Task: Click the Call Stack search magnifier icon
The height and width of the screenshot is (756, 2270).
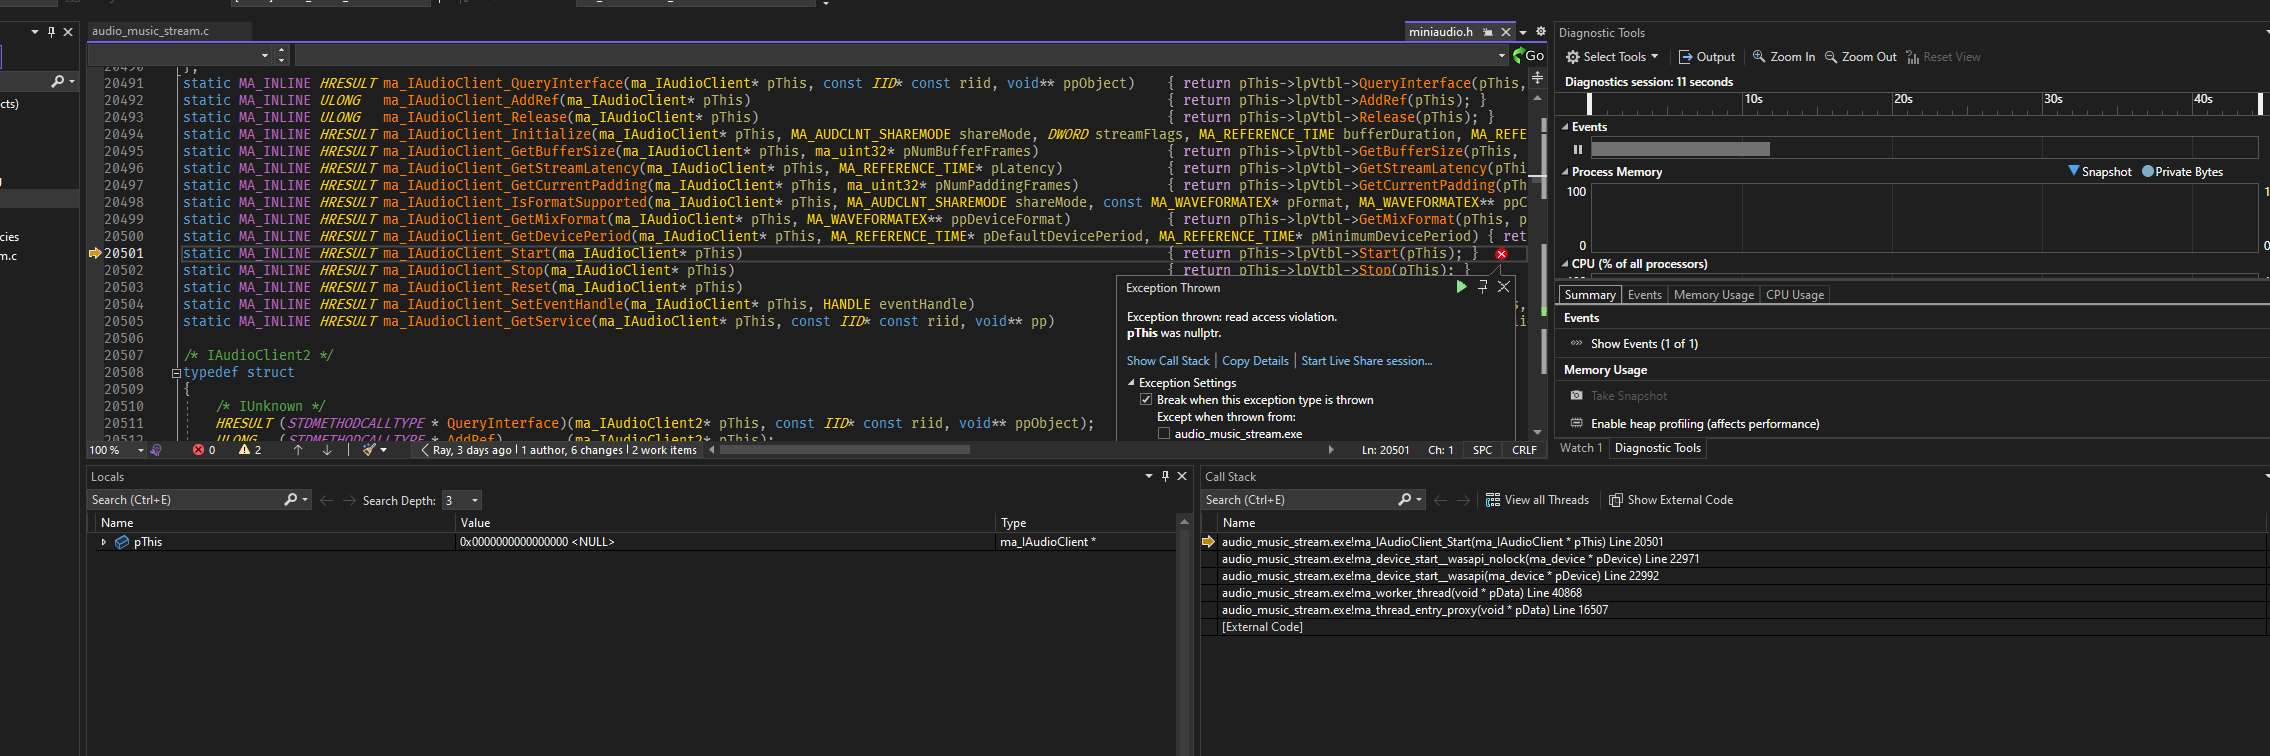Action: pyautogui.click(x=1404, y=499)
